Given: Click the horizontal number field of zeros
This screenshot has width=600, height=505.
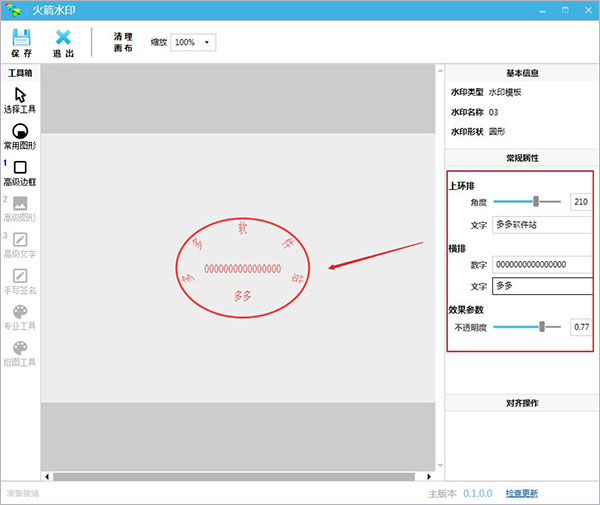Looking at the screenshot, I should pyautogui.click(x=542, y=264).
